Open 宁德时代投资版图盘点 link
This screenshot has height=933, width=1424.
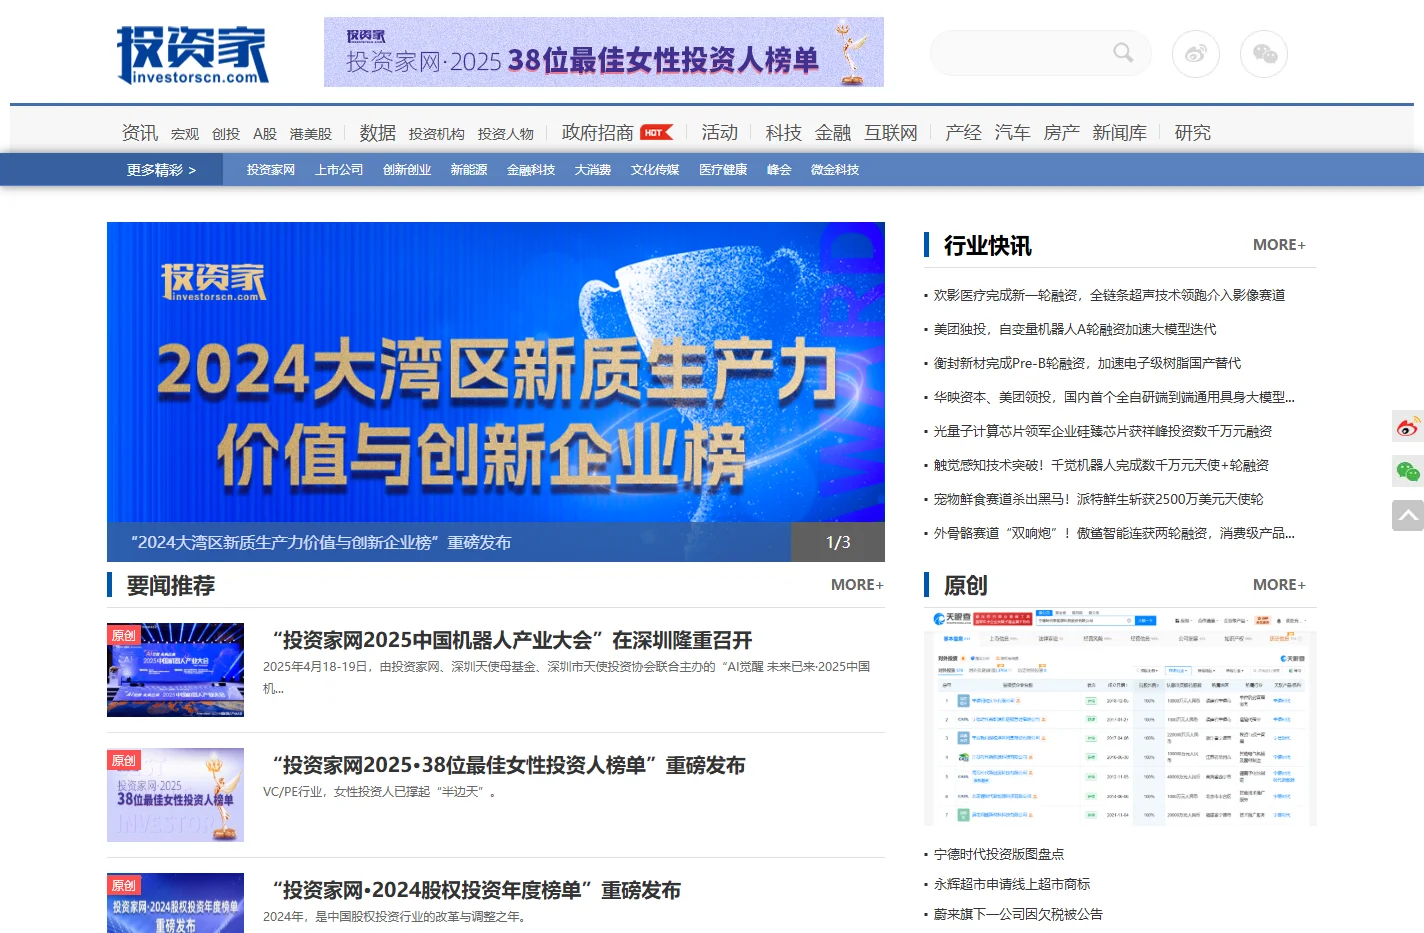pos(998,854)
